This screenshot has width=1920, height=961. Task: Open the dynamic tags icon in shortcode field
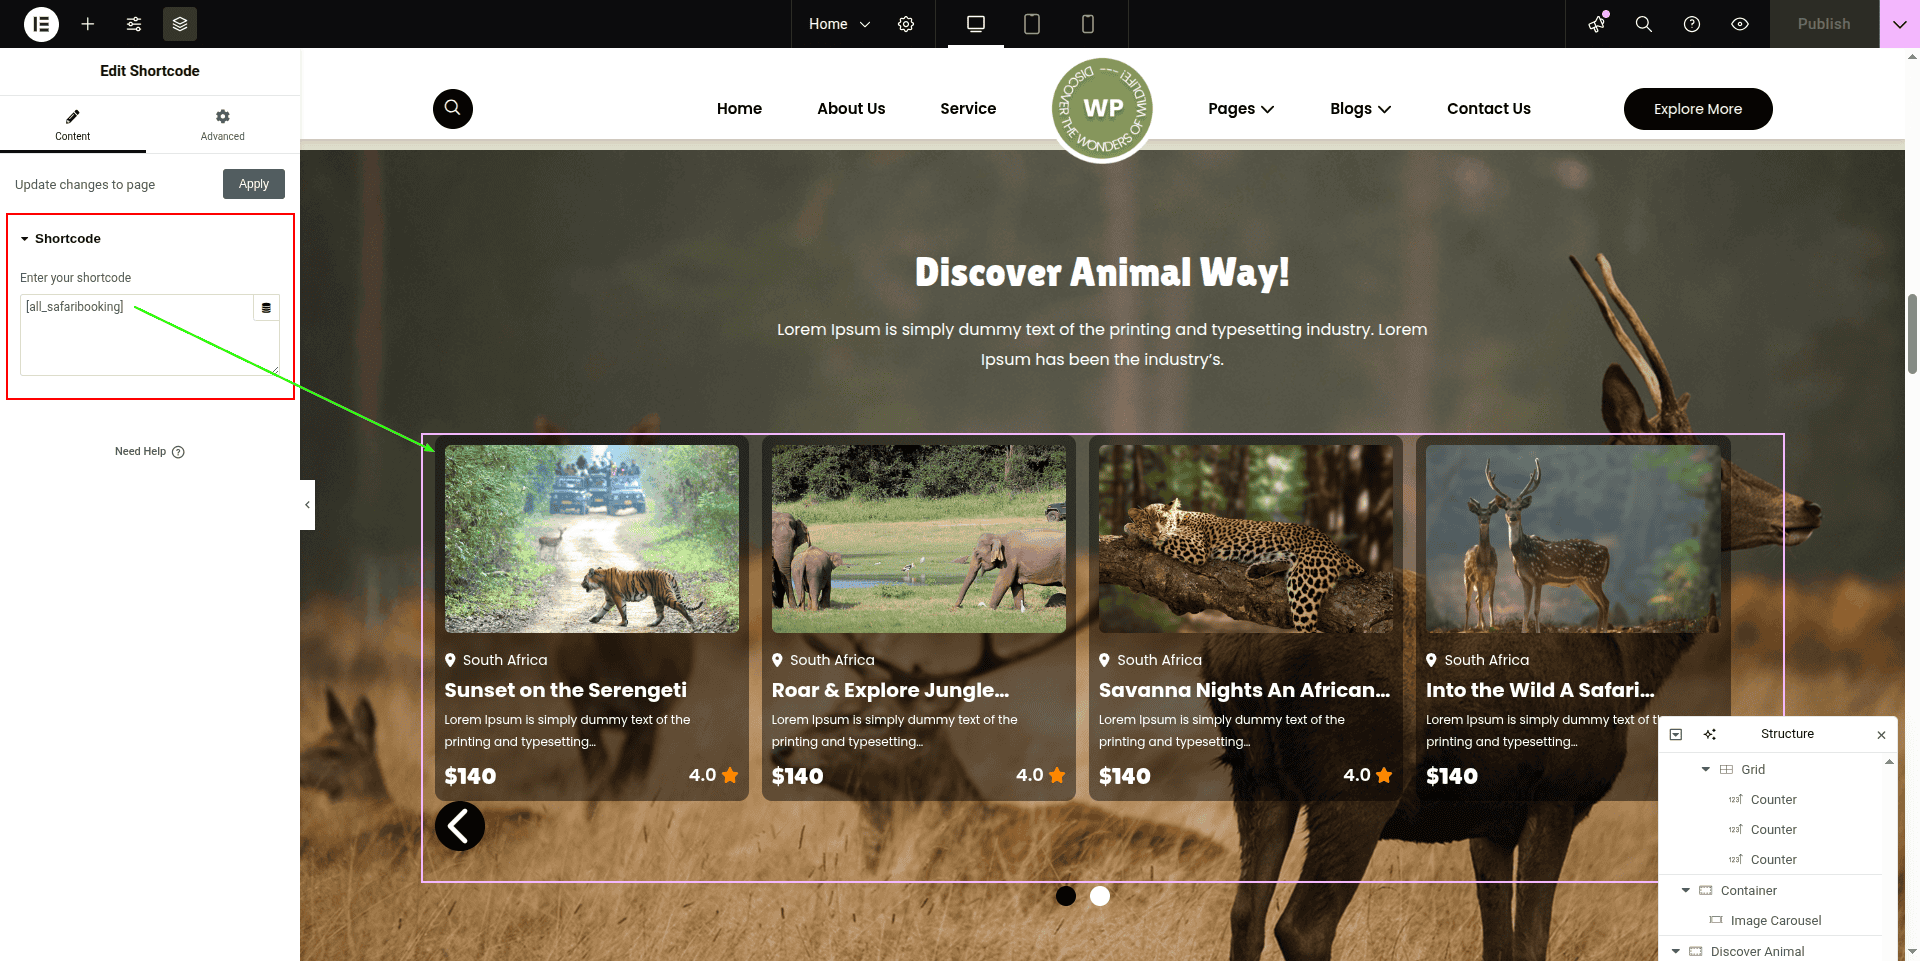[266, 308]
